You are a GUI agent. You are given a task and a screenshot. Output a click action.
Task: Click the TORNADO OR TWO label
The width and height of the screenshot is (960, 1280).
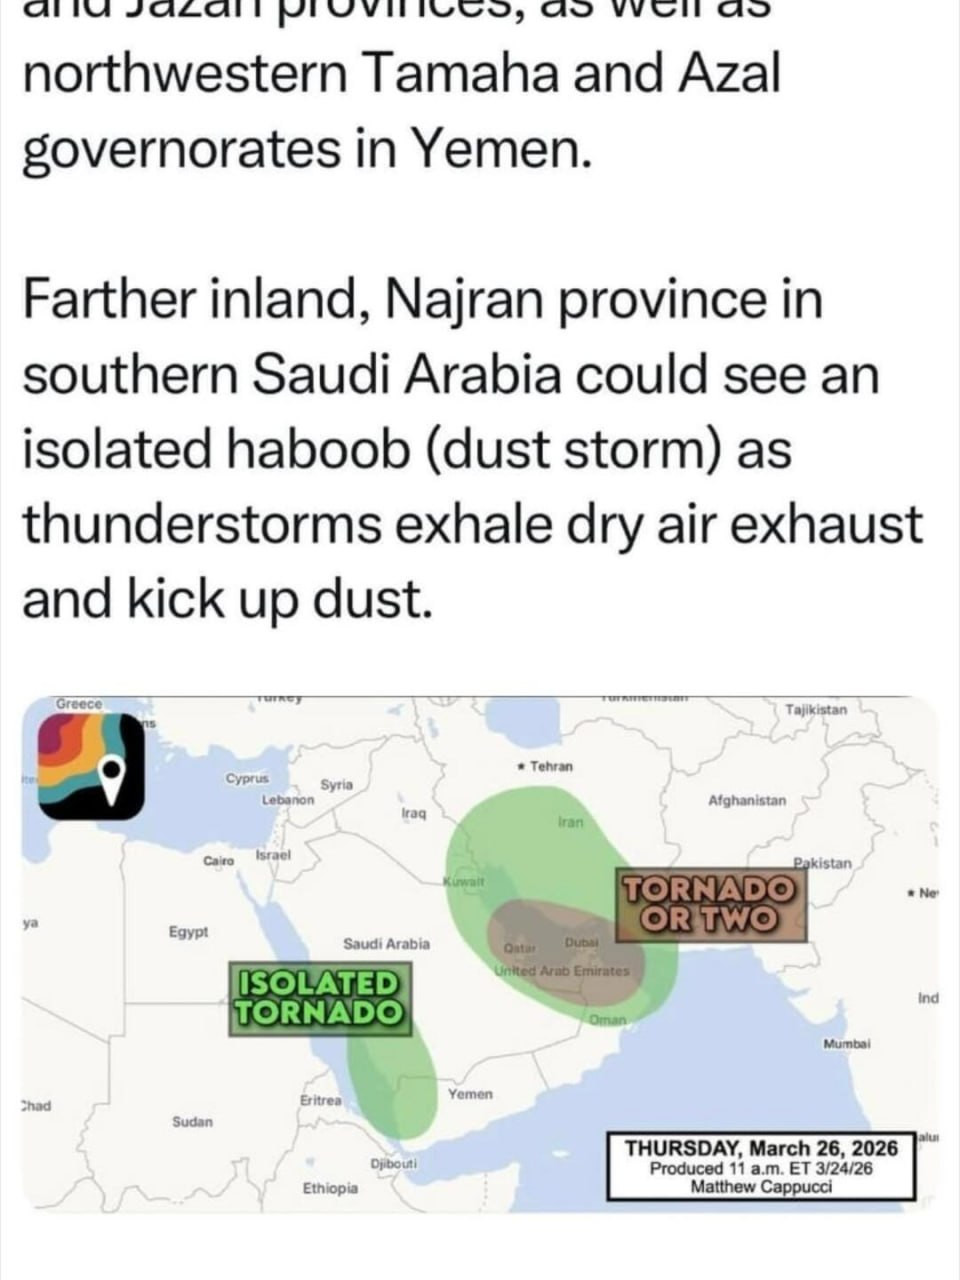point(710,903)
